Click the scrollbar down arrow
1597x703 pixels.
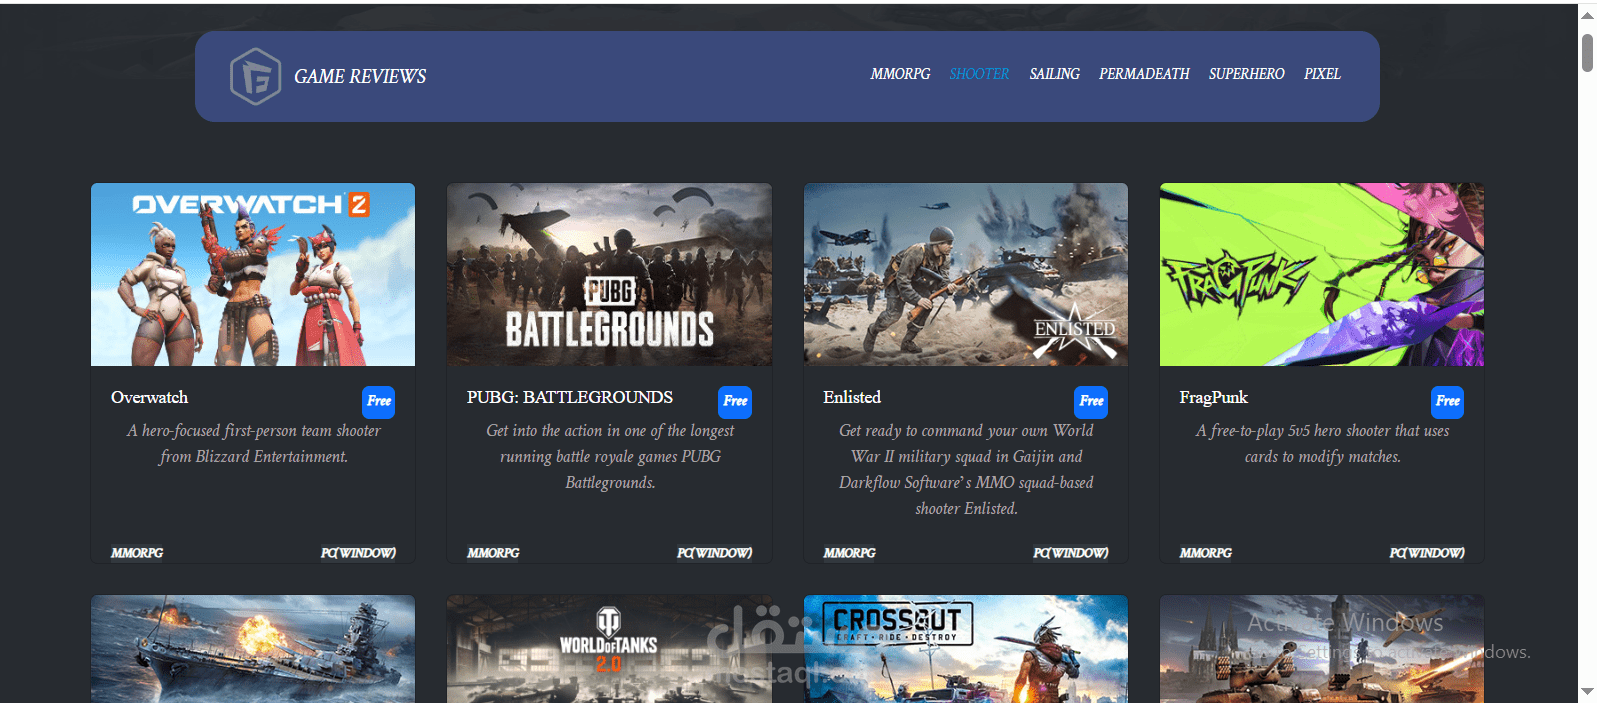[1587, 691]
